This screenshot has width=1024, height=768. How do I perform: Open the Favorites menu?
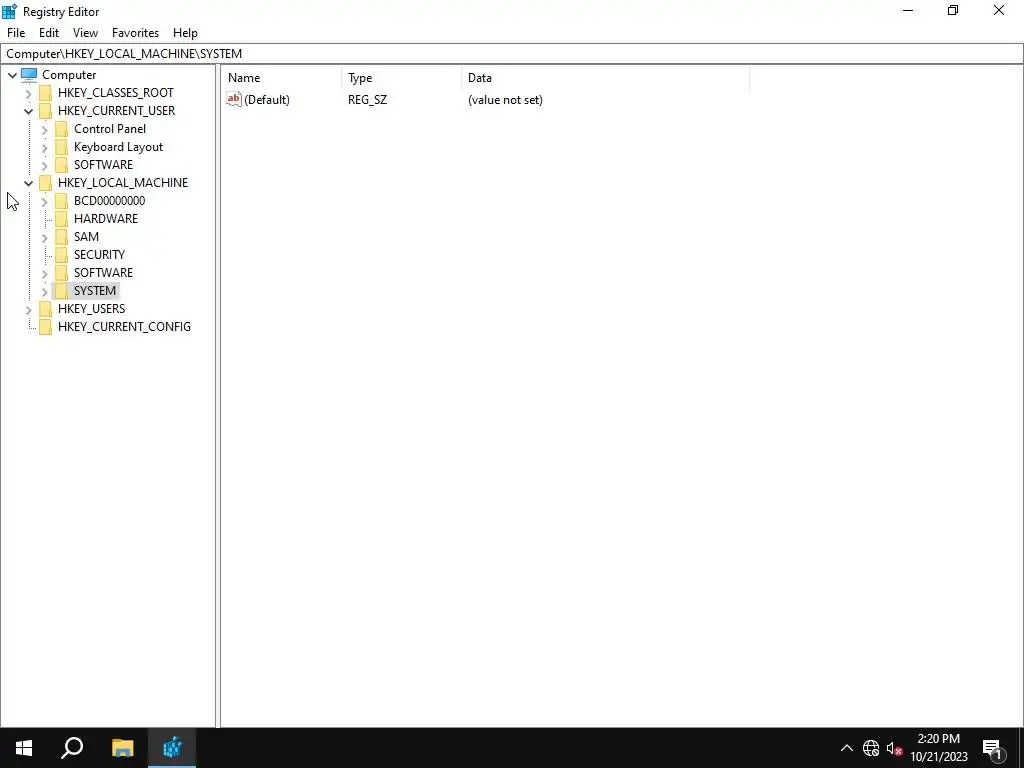tap(135, 33)
